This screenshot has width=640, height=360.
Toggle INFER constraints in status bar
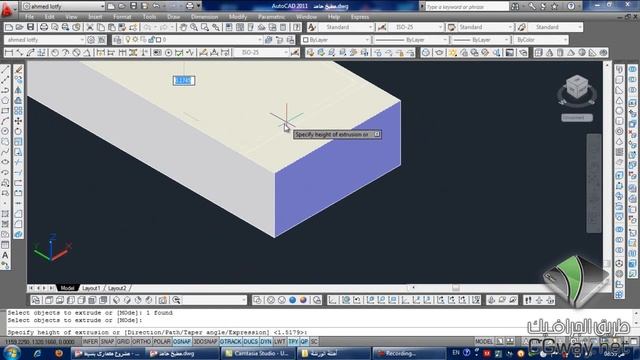[90, 342]
